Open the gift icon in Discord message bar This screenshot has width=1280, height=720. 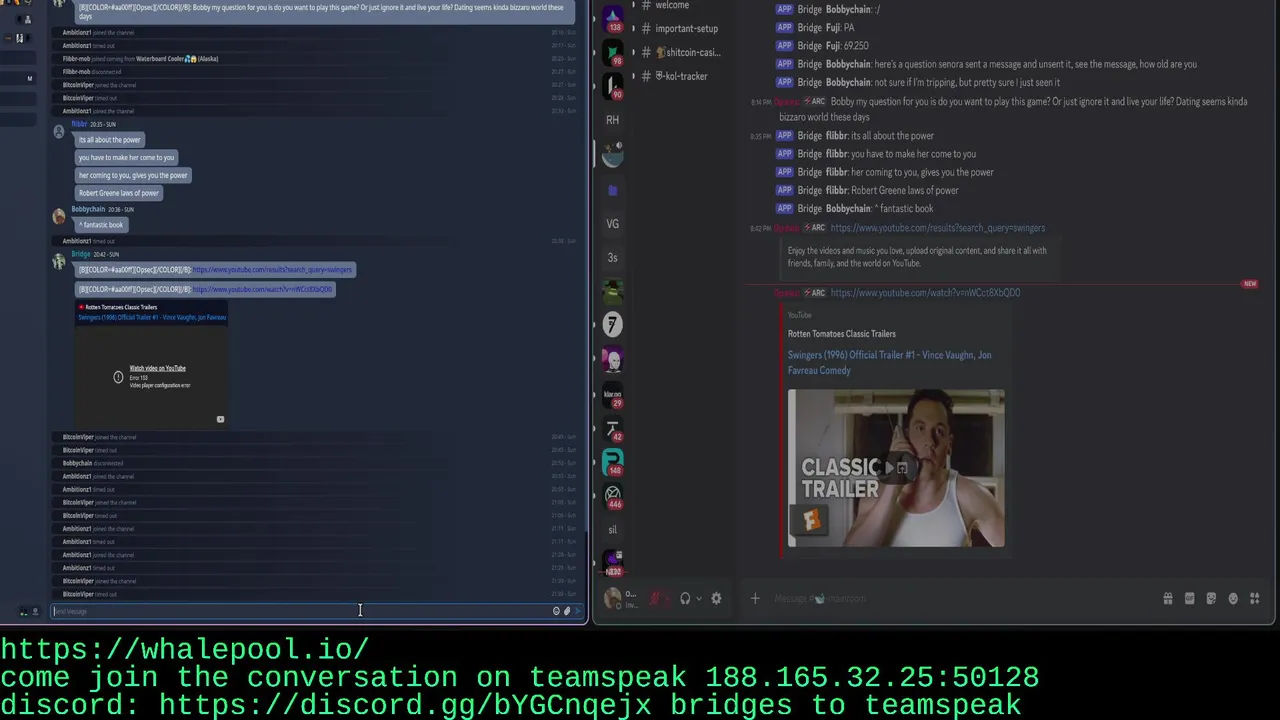(x=1168, y=599)
